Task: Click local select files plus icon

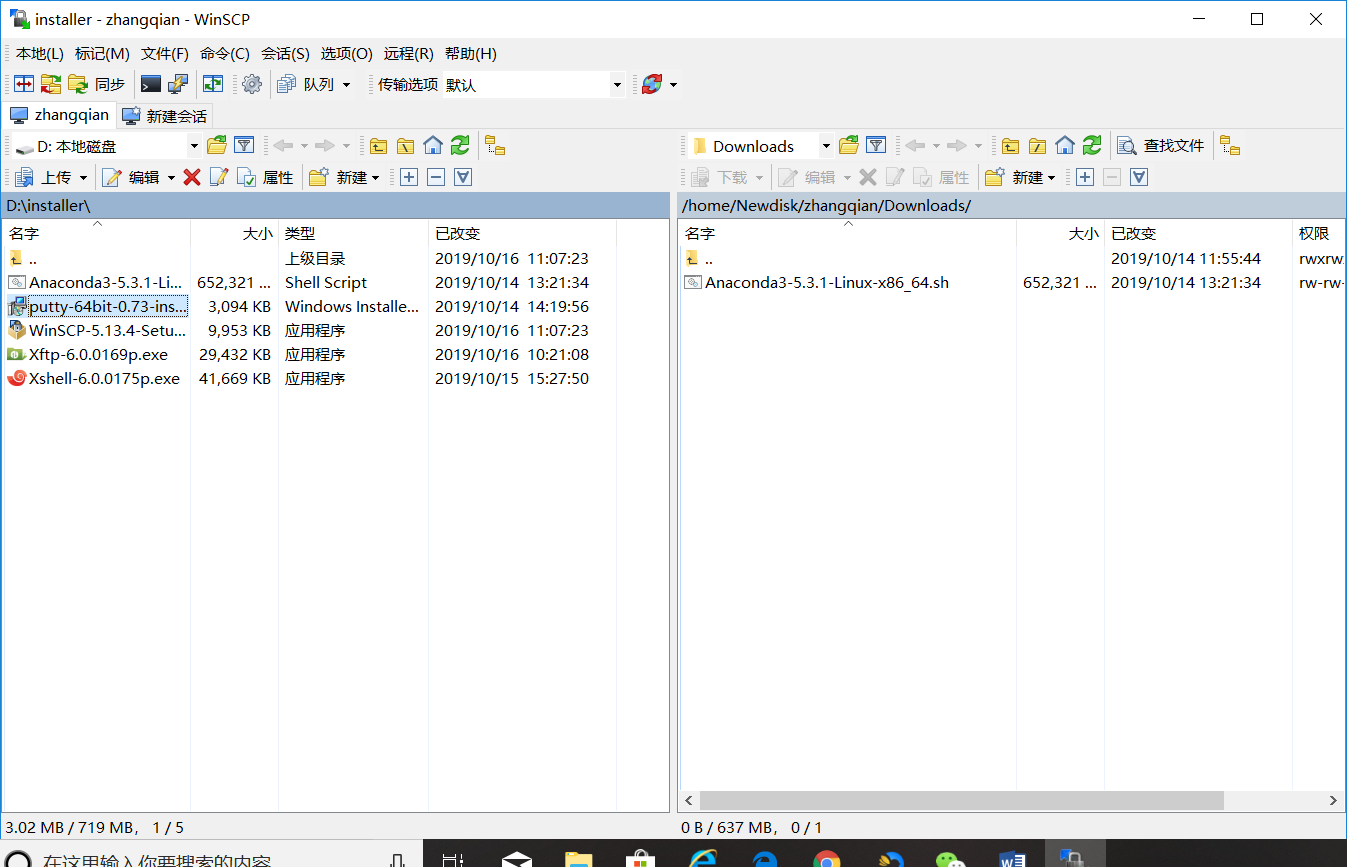Action: 408,177
